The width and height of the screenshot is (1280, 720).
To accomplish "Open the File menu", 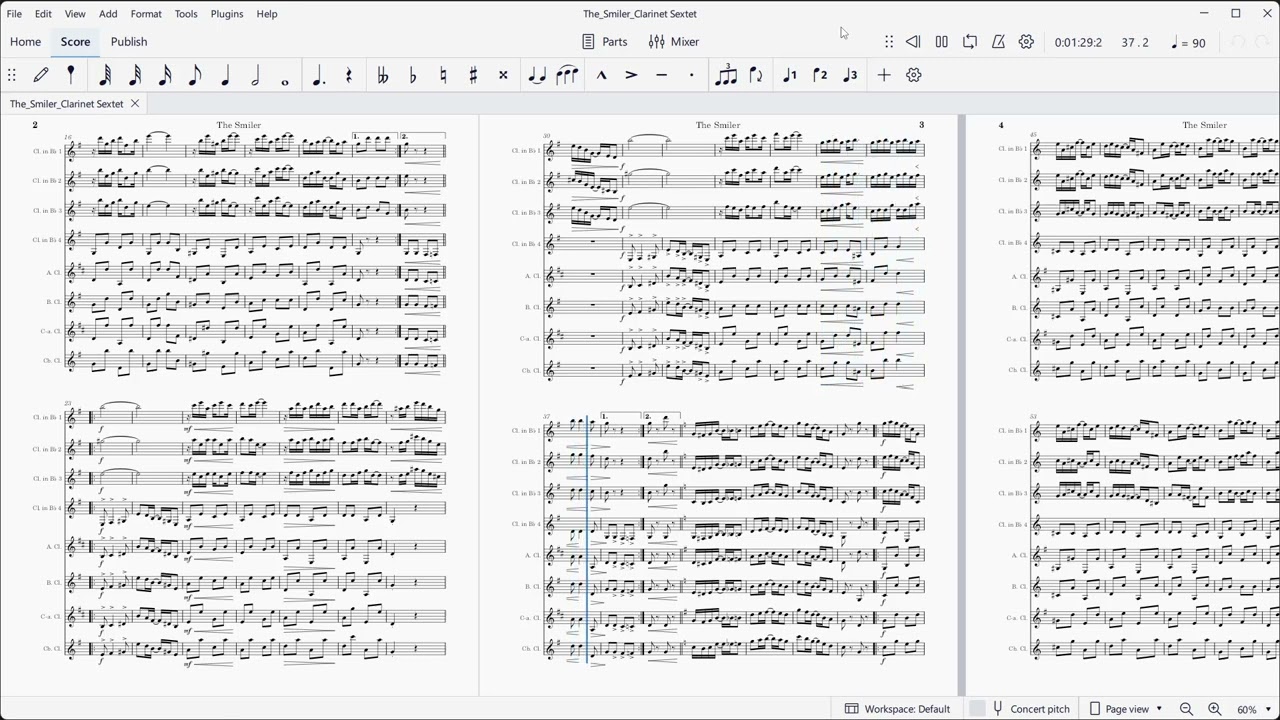I will 14,14.
